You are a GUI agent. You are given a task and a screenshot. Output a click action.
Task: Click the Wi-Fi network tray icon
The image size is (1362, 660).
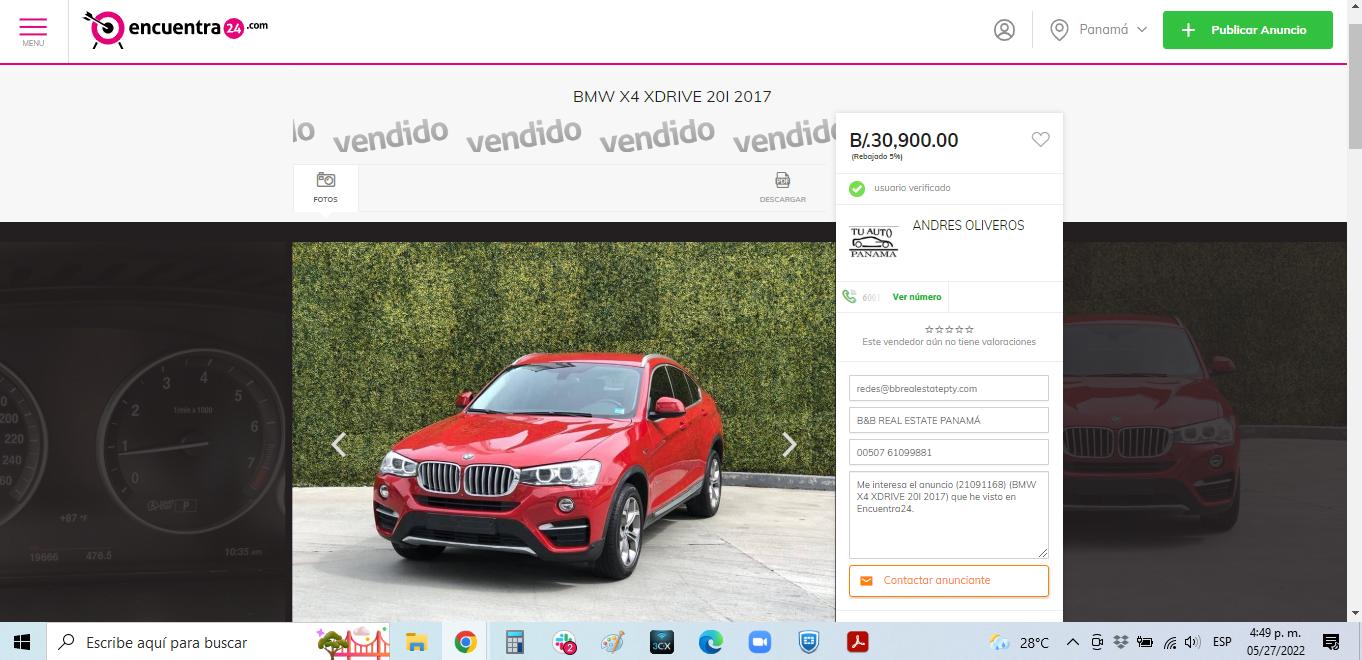(x=1169, y=642)
